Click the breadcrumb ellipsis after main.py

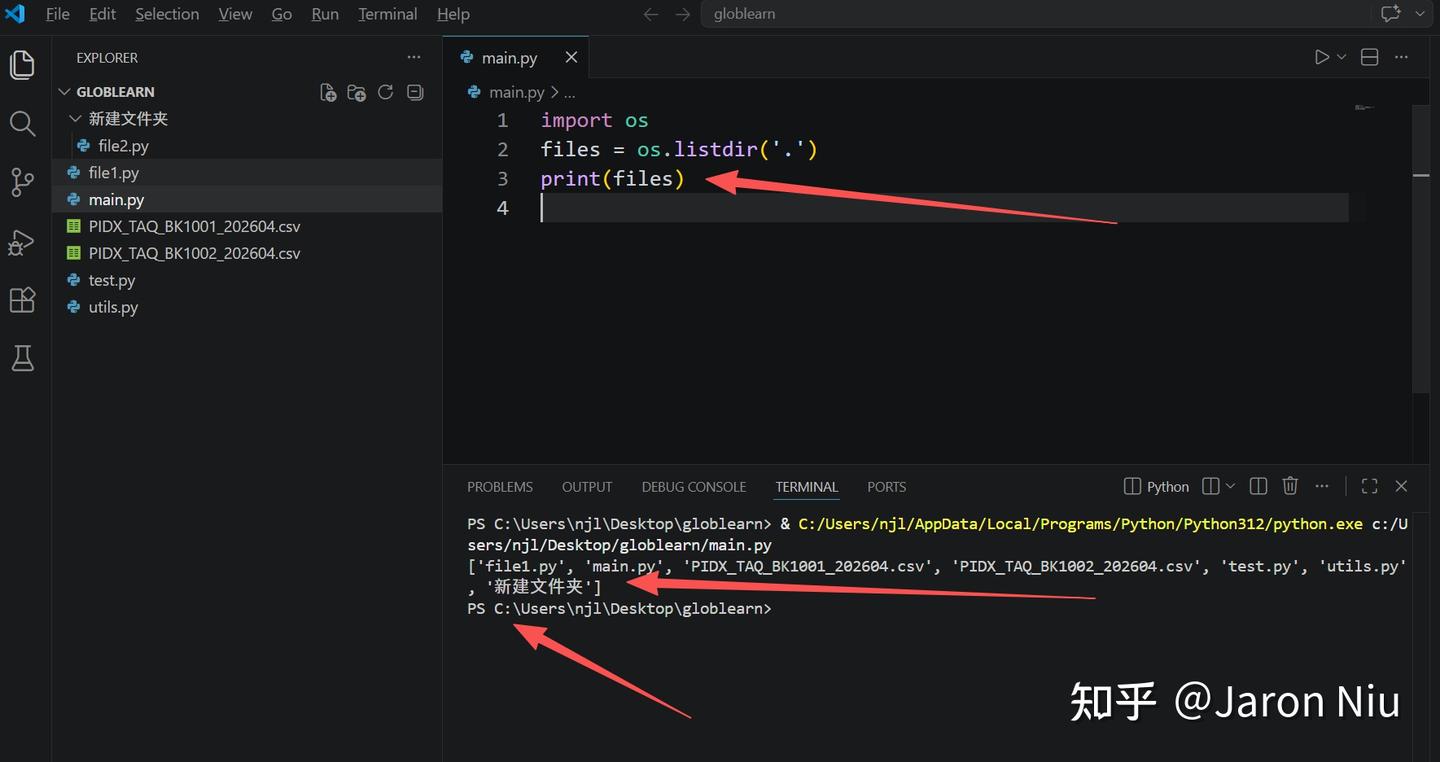570,92
